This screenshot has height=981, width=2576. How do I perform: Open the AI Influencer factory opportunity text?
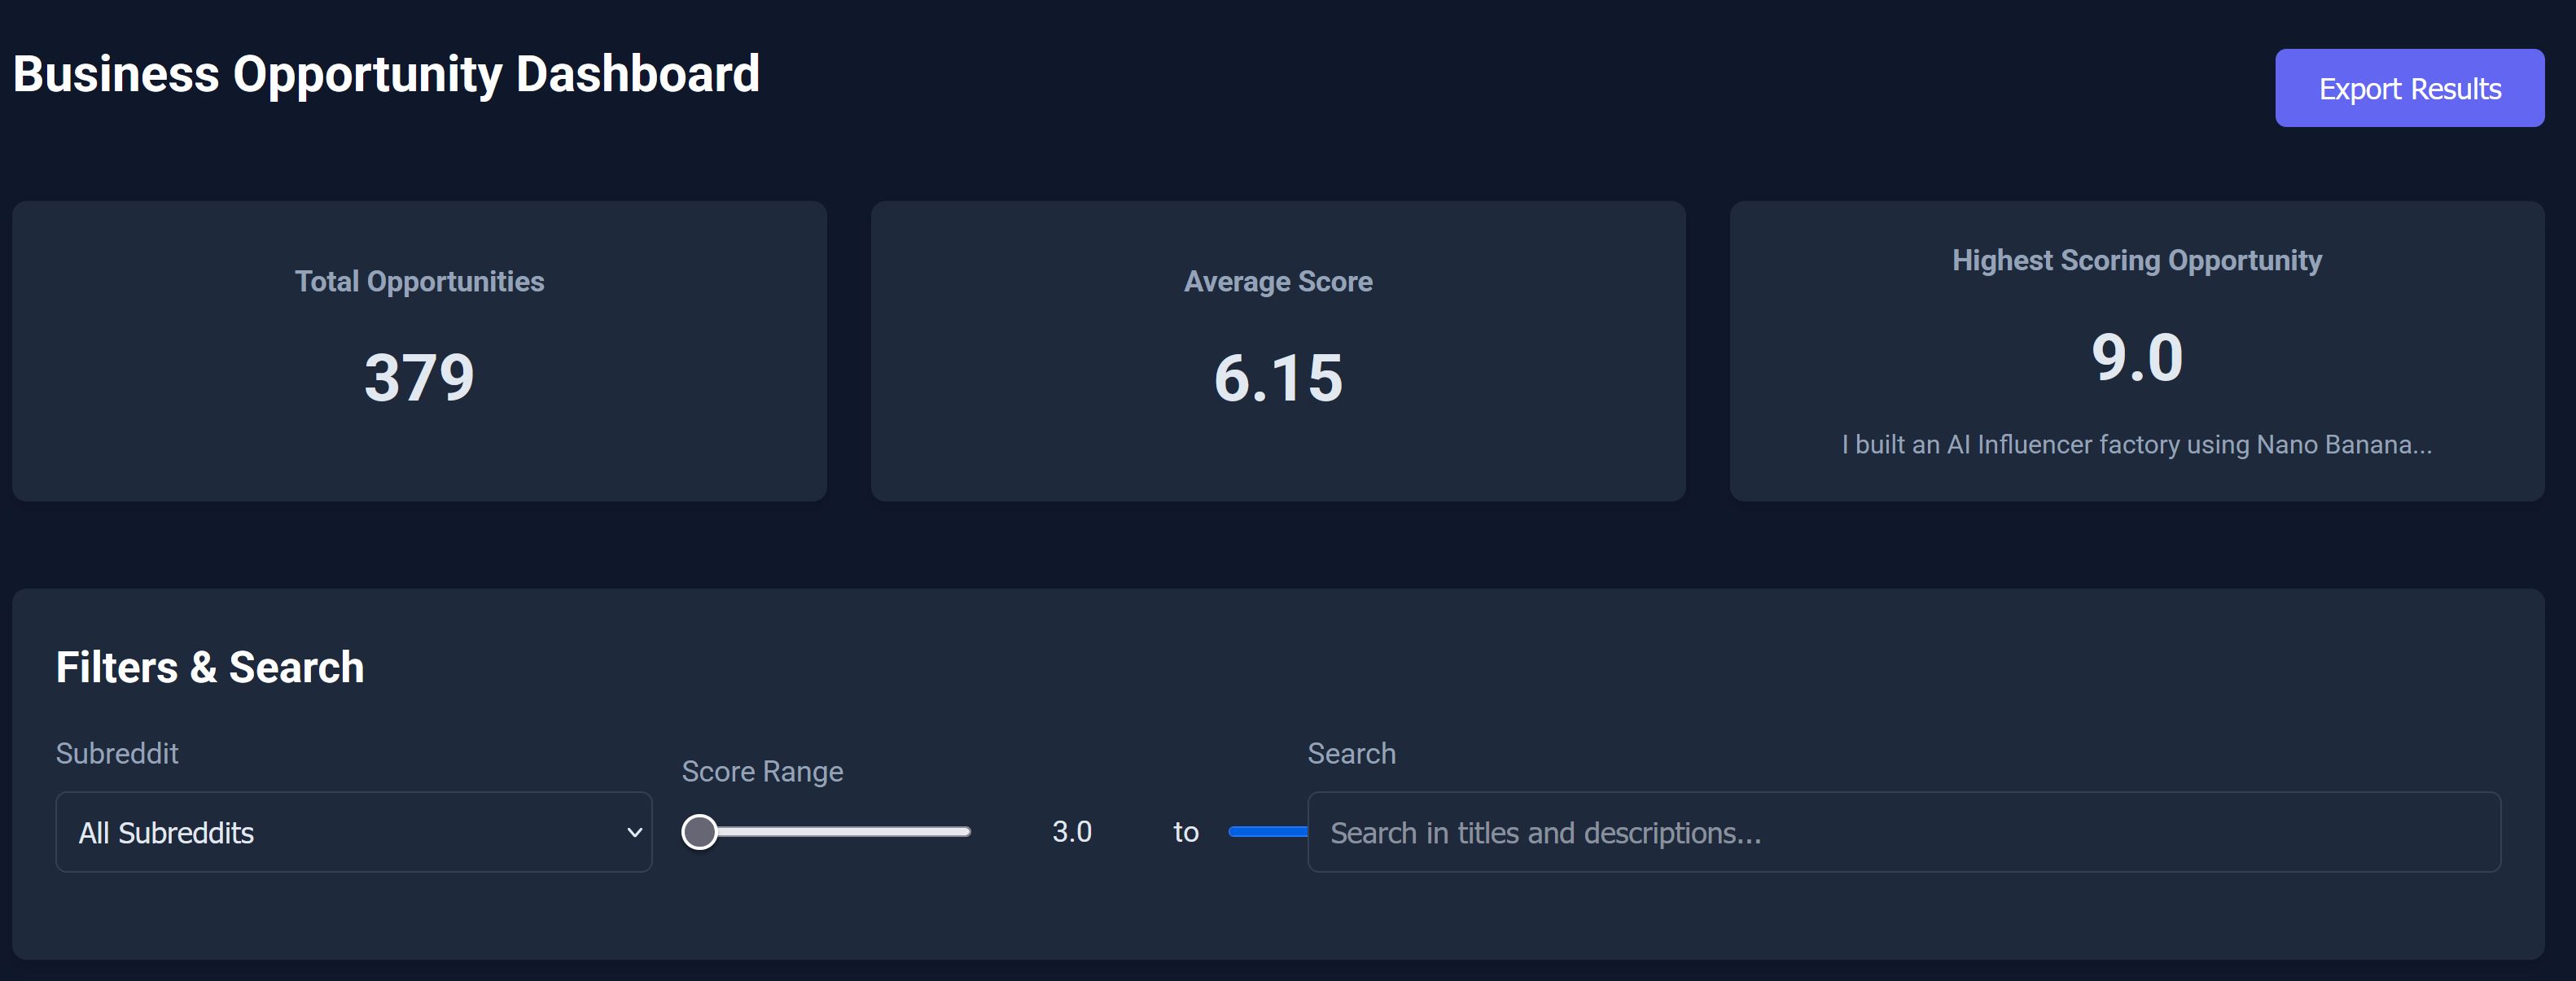pos(2136,445)
